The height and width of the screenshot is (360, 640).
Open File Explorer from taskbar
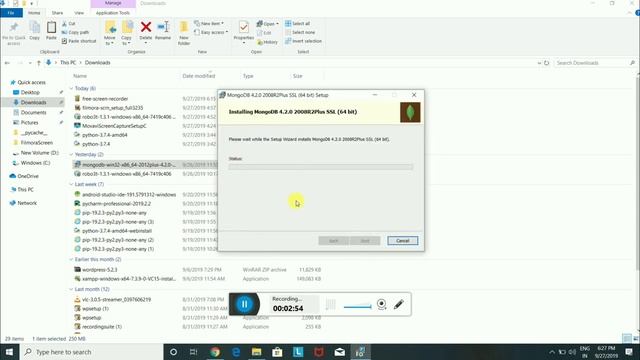256,352
